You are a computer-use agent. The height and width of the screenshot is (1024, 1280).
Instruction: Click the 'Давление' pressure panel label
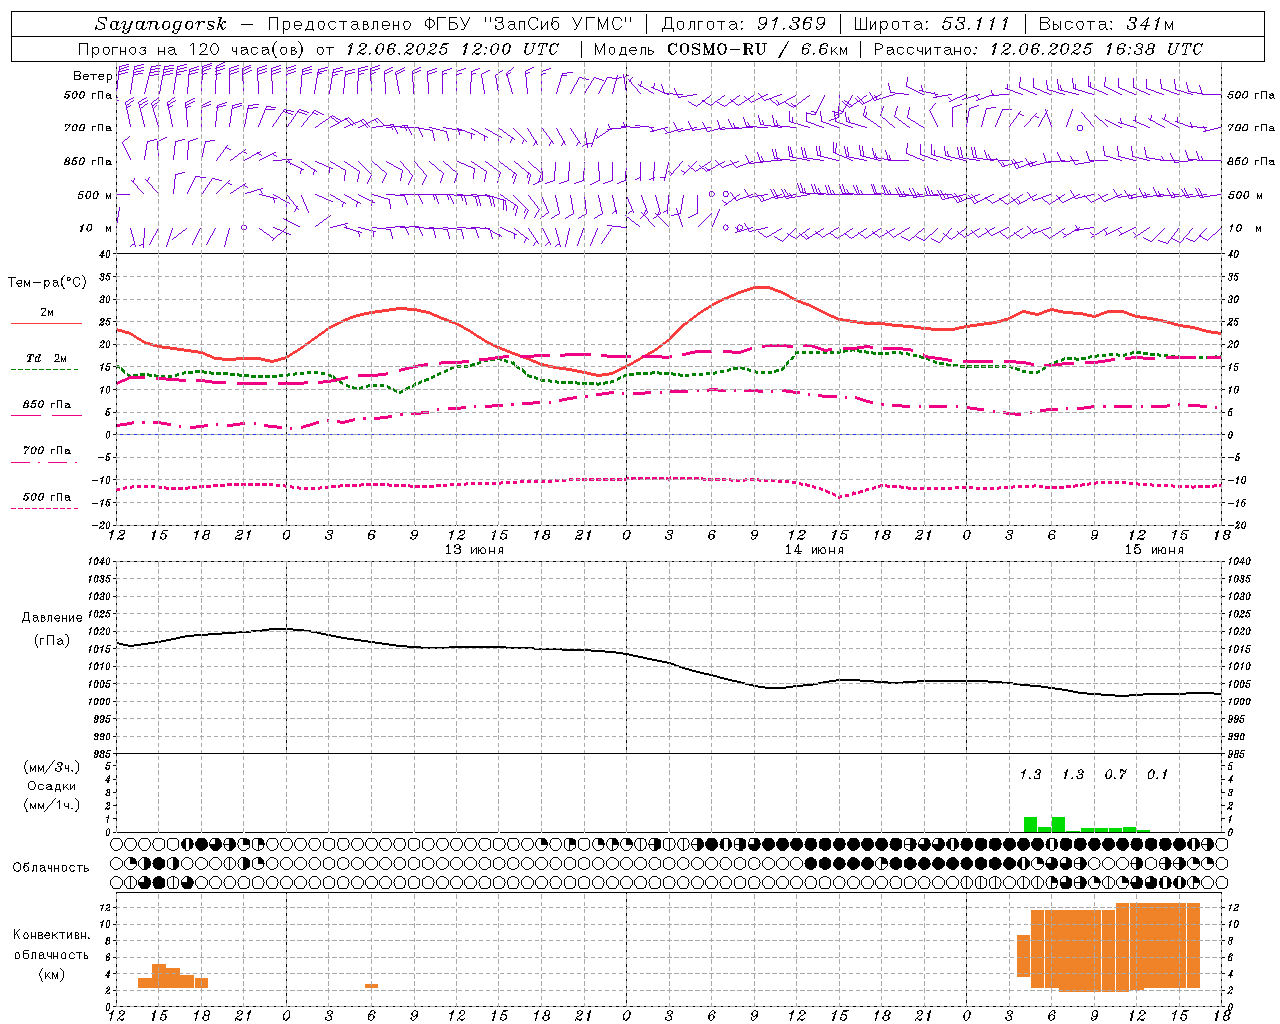click(x=52, y=618)
